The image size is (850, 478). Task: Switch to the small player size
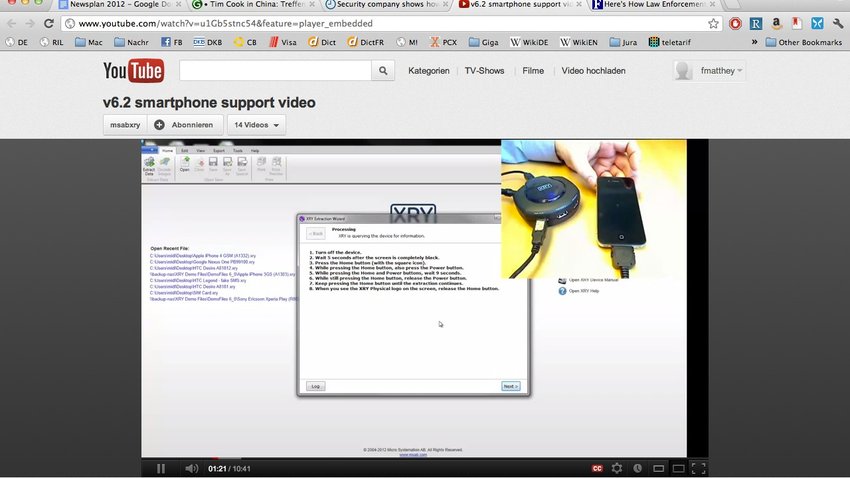(659, 469)
